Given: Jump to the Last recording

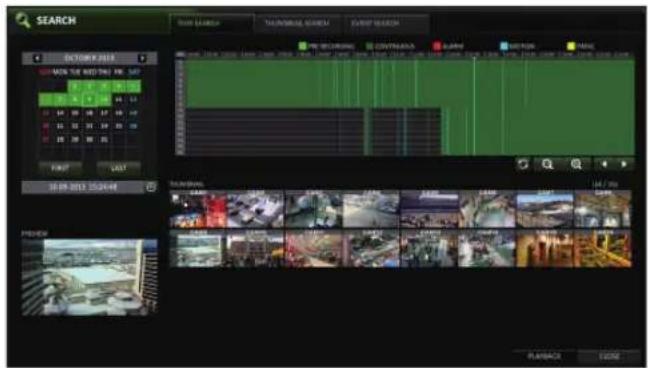Looking at the screenshot, I should pos(119,168).
